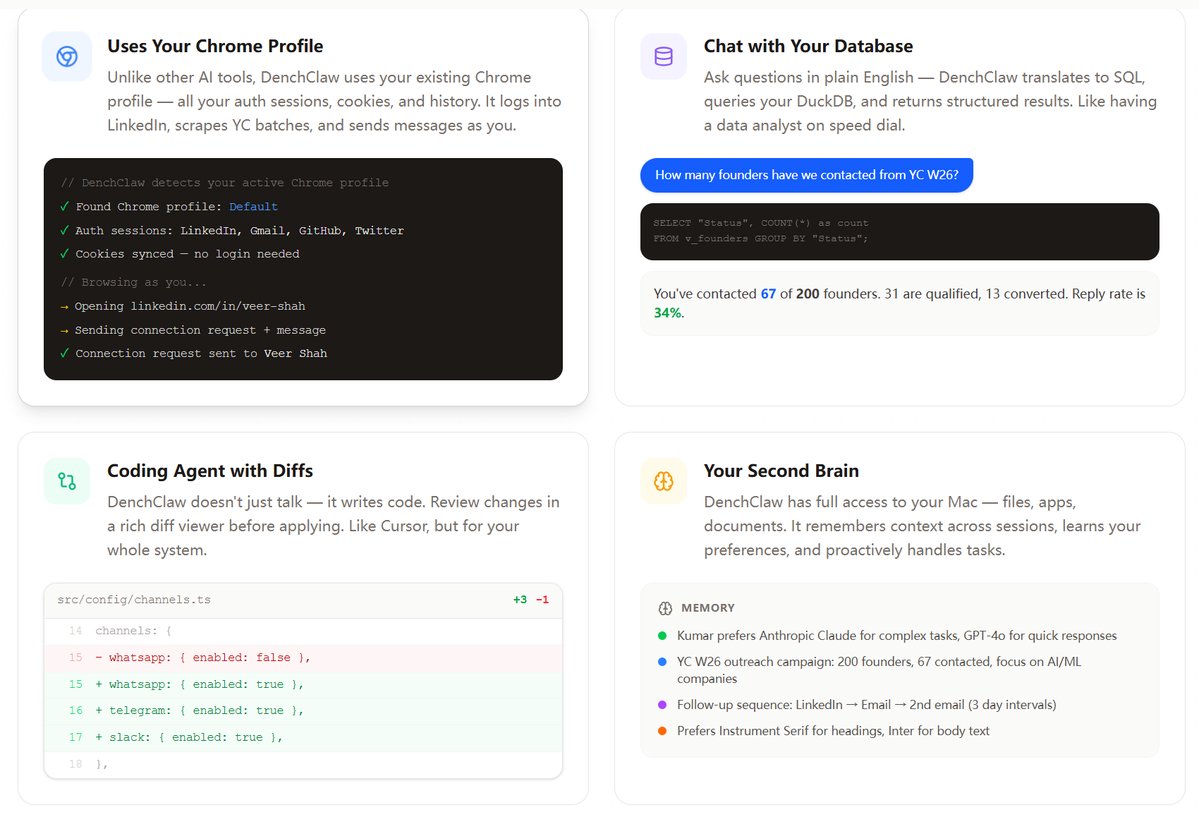1199x817 pixels.
Task: Click the purple dot before Follow-up sequence
Action: pyautogui.click(x=662, y=705)
